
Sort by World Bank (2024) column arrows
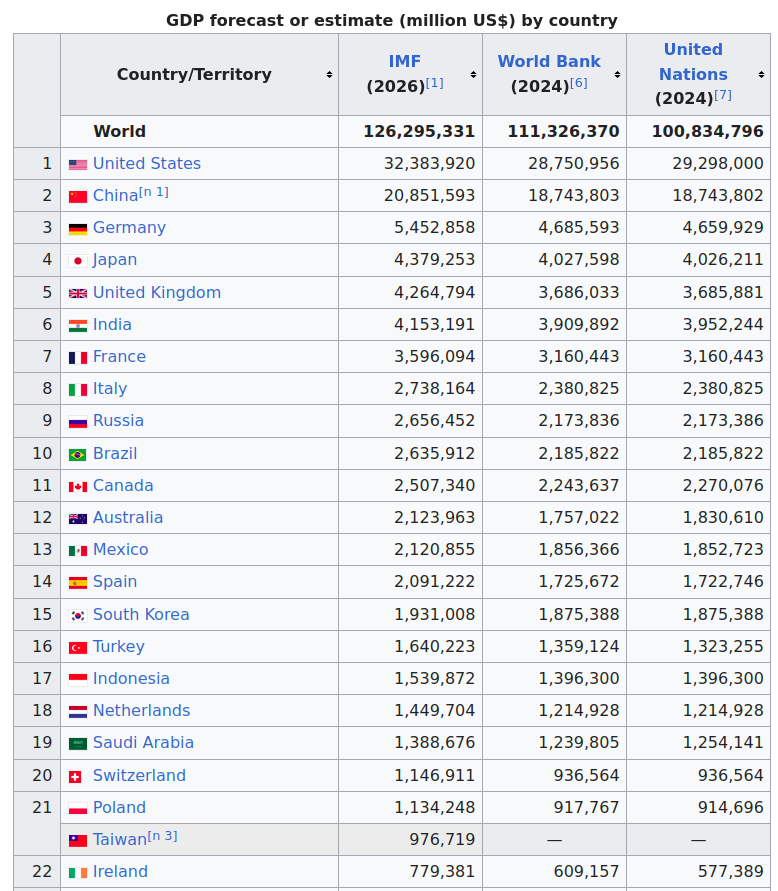(x=617, y=74)
